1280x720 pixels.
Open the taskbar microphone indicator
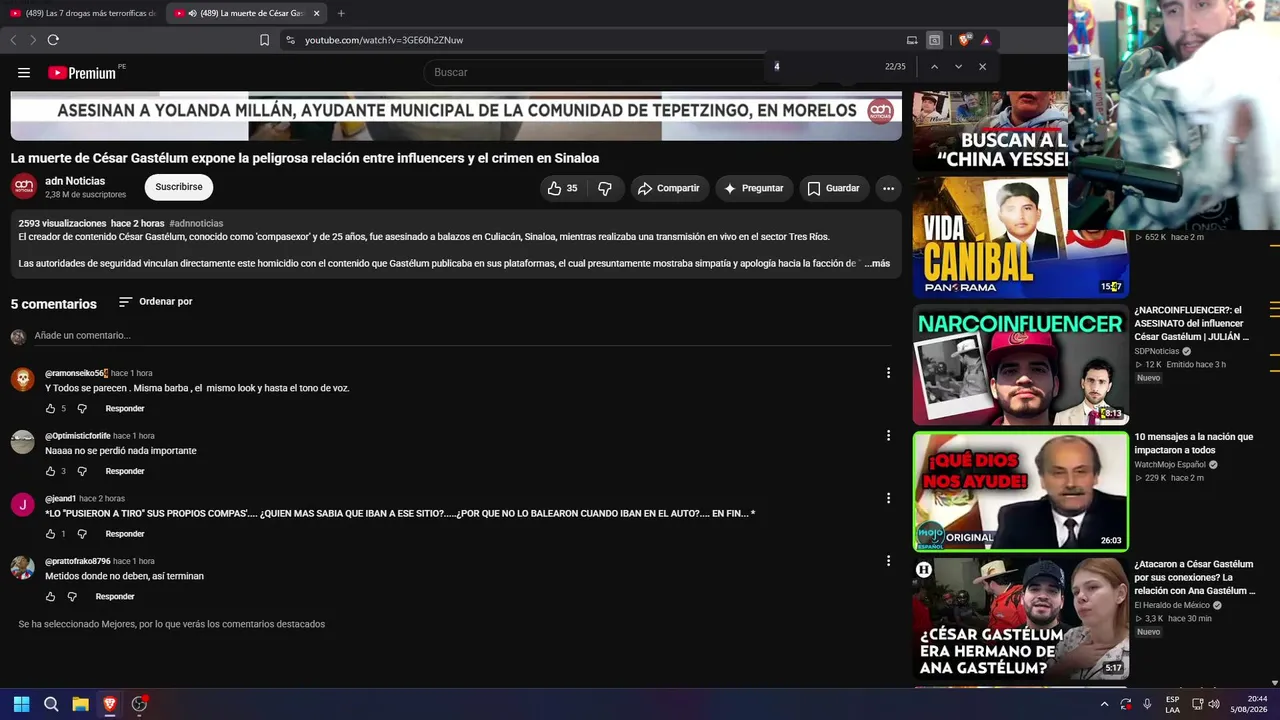tap(1147, 704)
